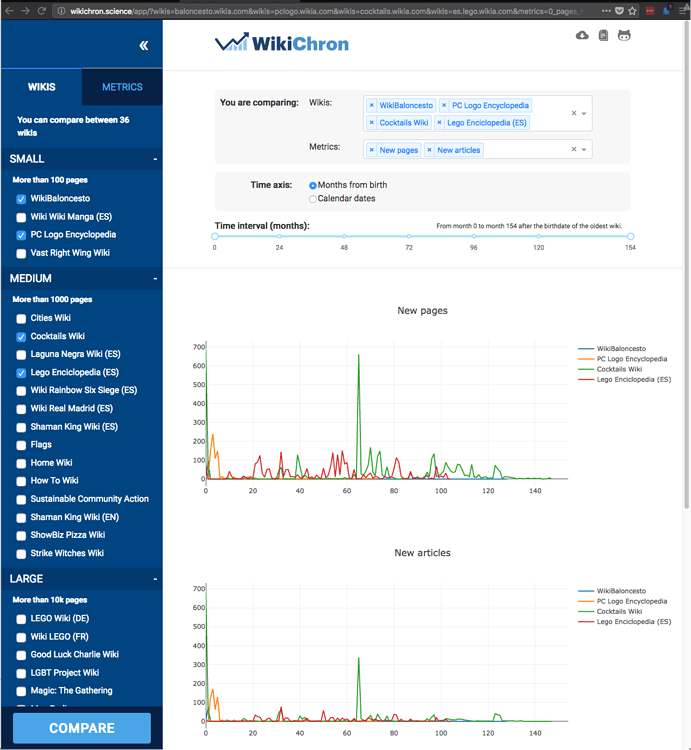Clear all selected metrics

coord(574,149)
